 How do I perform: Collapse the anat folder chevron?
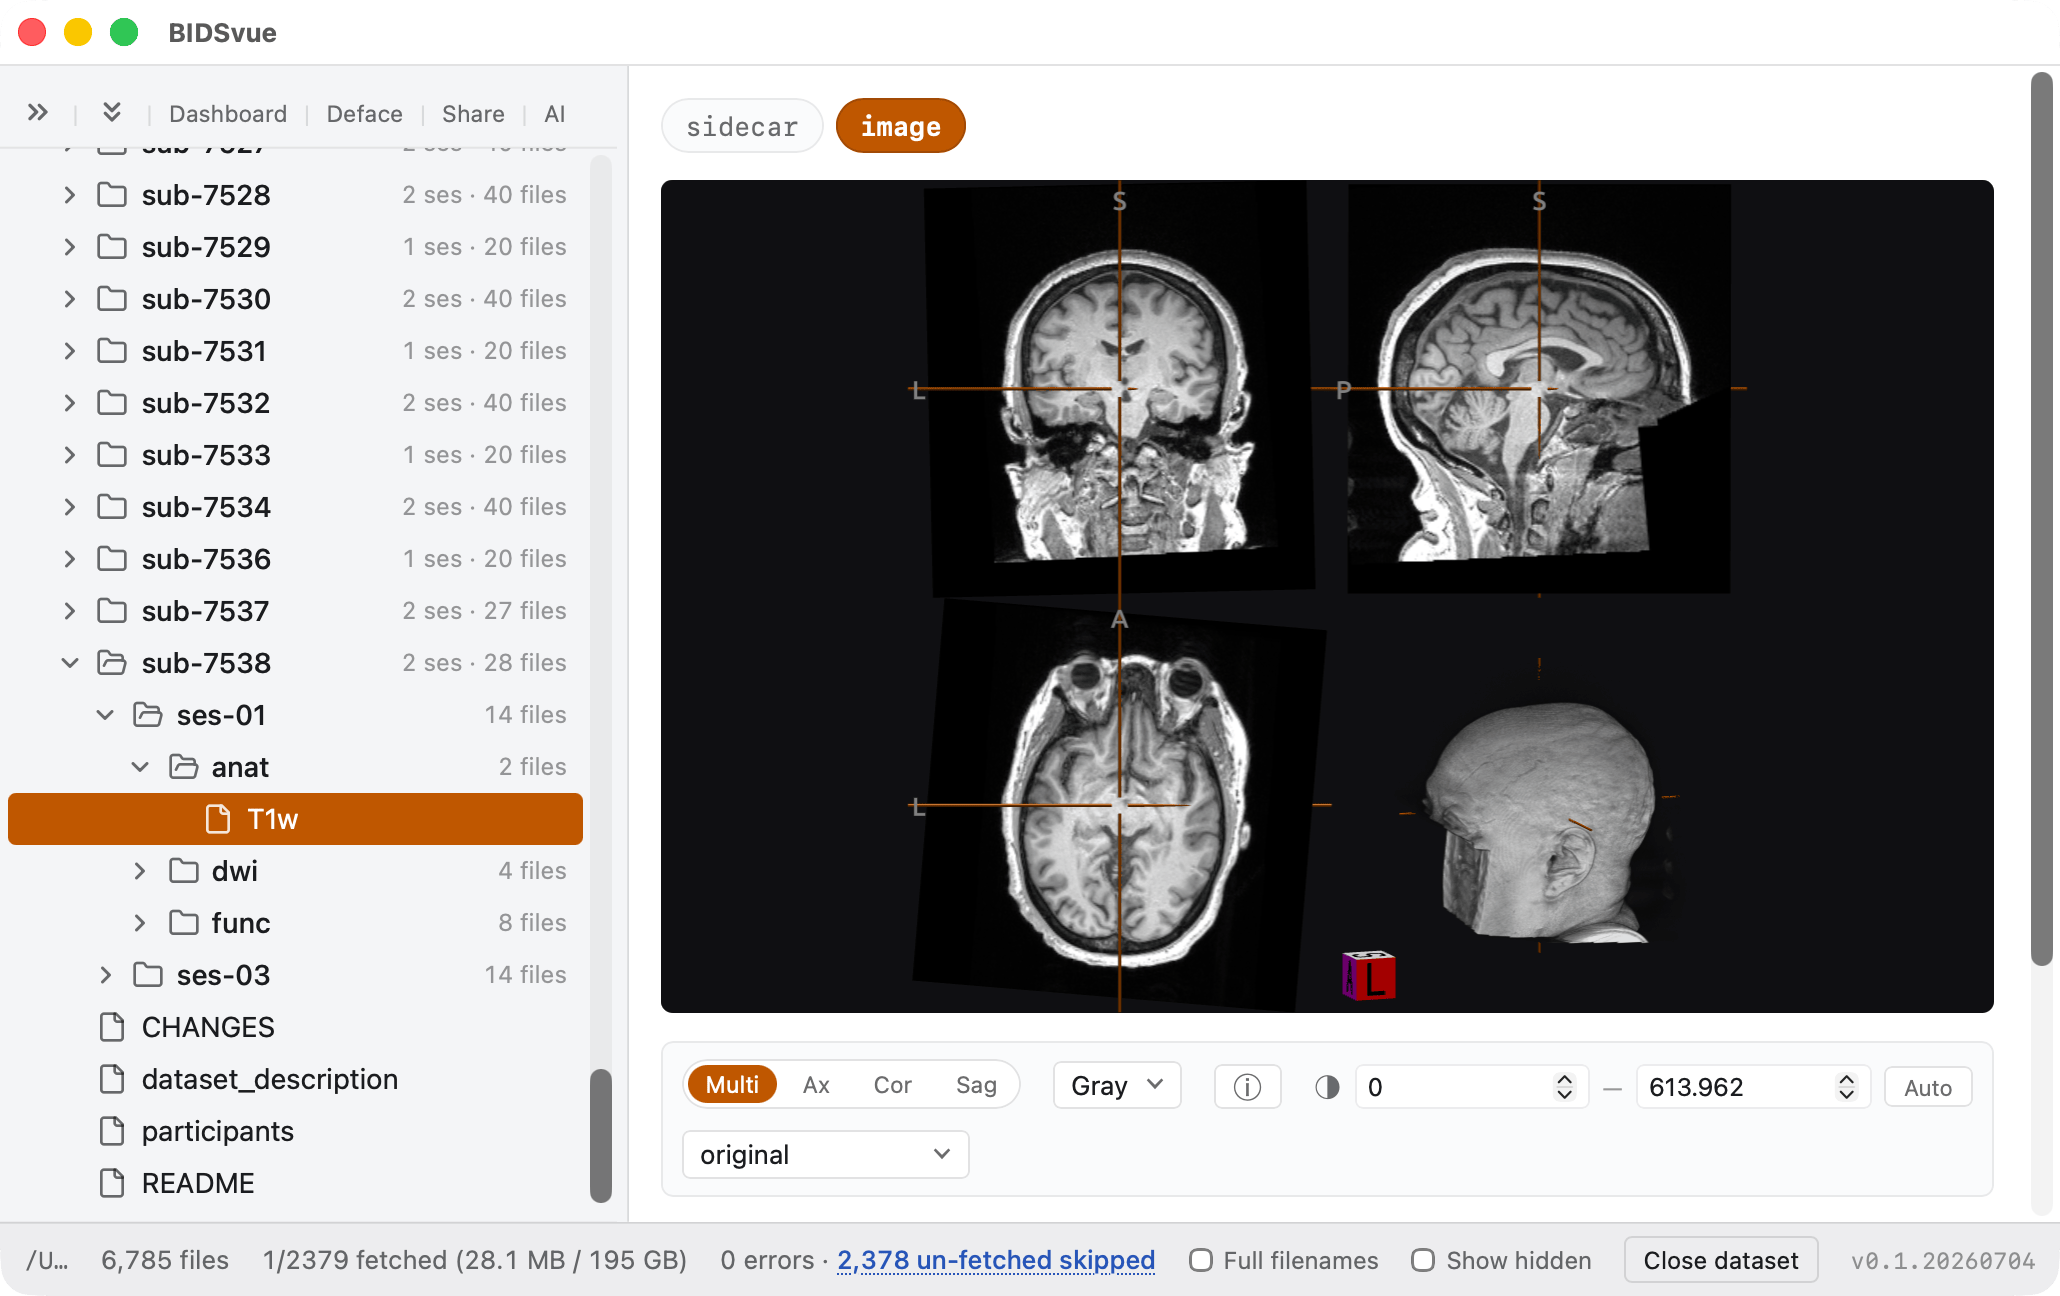(x=140, y=767)
